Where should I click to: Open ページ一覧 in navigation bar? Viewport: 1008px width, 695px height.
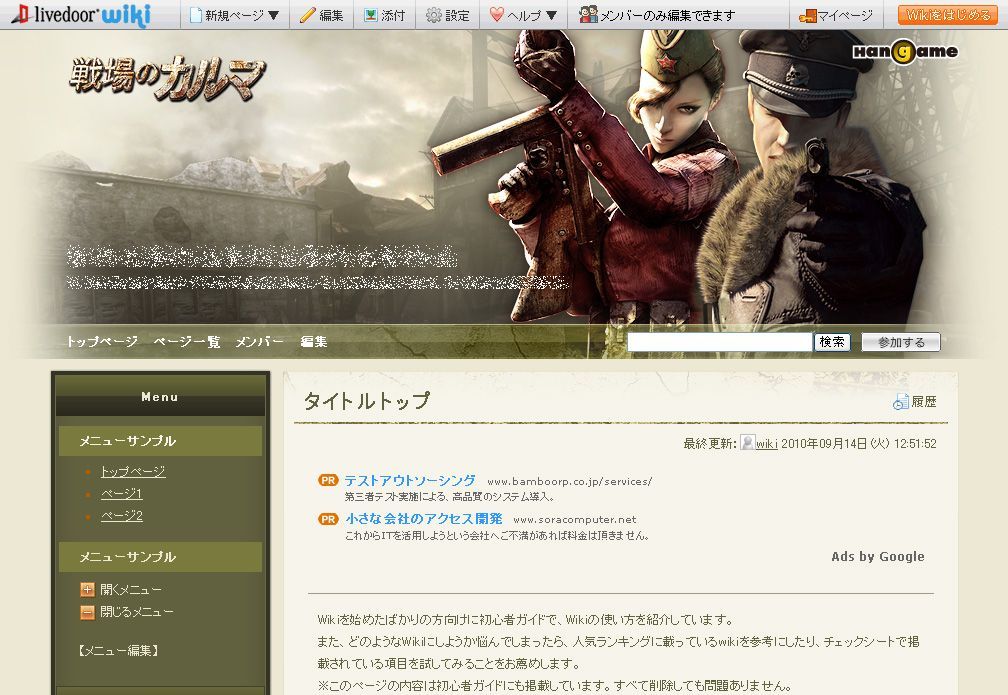(186, 341)
